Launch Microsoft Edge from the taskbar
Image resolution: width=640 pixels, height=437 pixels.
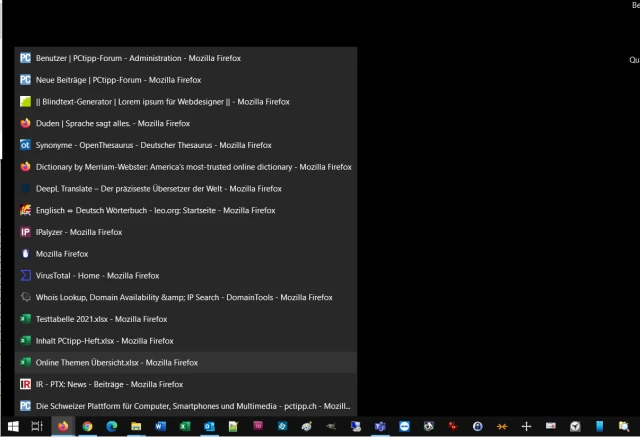click(112, 426)
